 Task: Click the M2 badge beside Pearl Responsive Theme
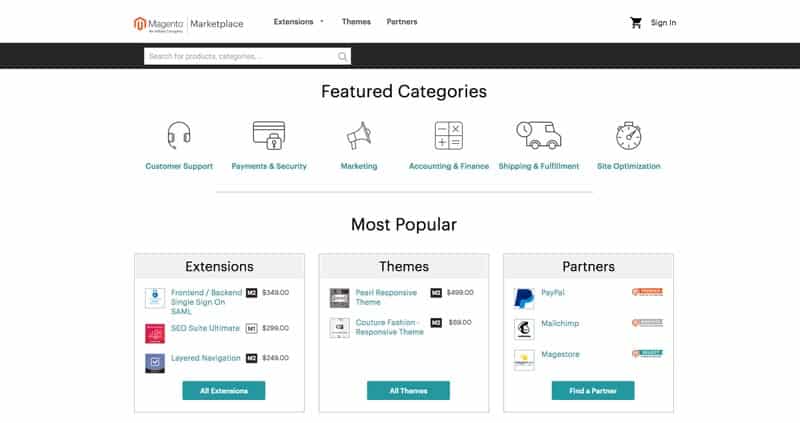point(436,292)
